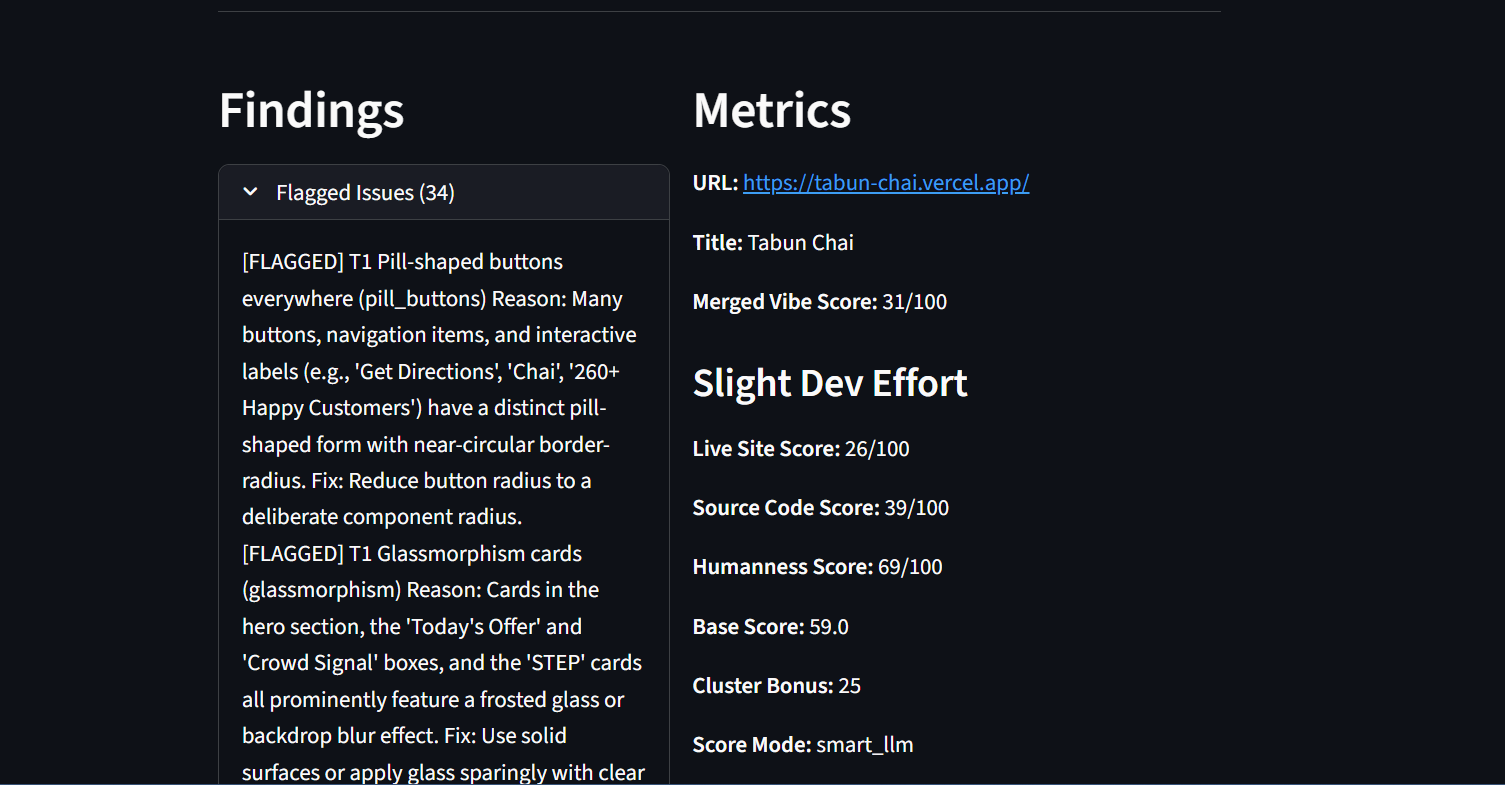Select the Title: Tabun Chai text
Screen dimensions: 1505x785
pyautogui.click(x=773, y=242)
